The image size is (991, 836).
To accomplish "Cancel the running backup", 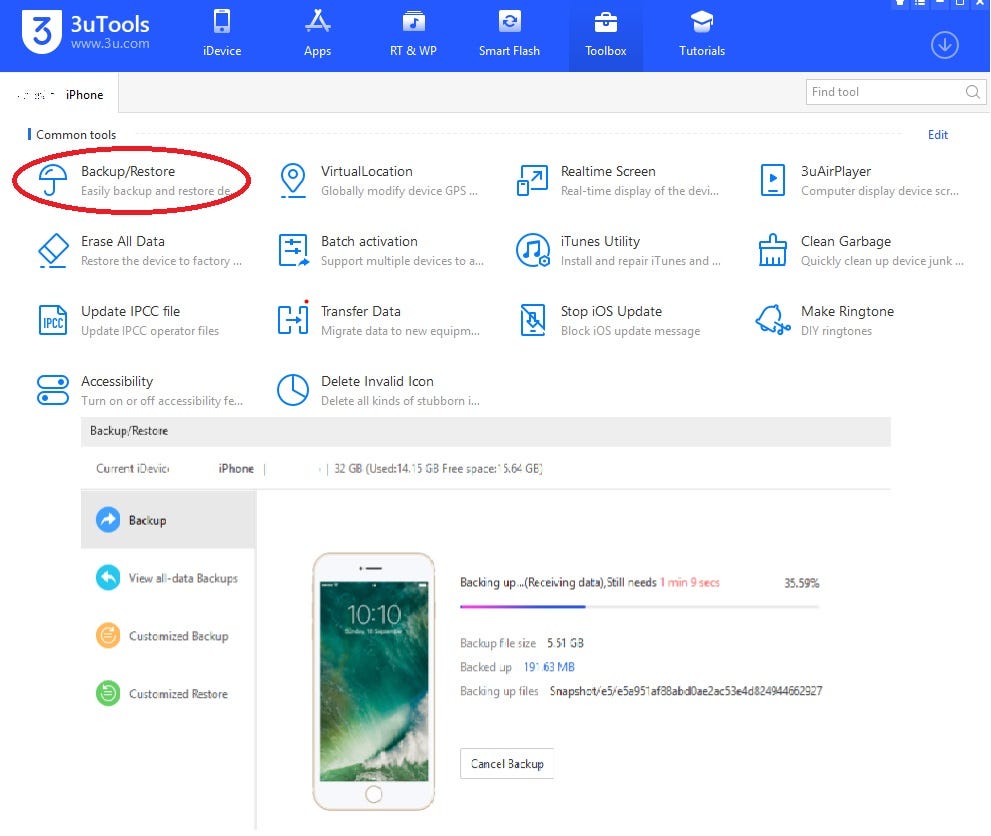I will (x=506, y=763).
